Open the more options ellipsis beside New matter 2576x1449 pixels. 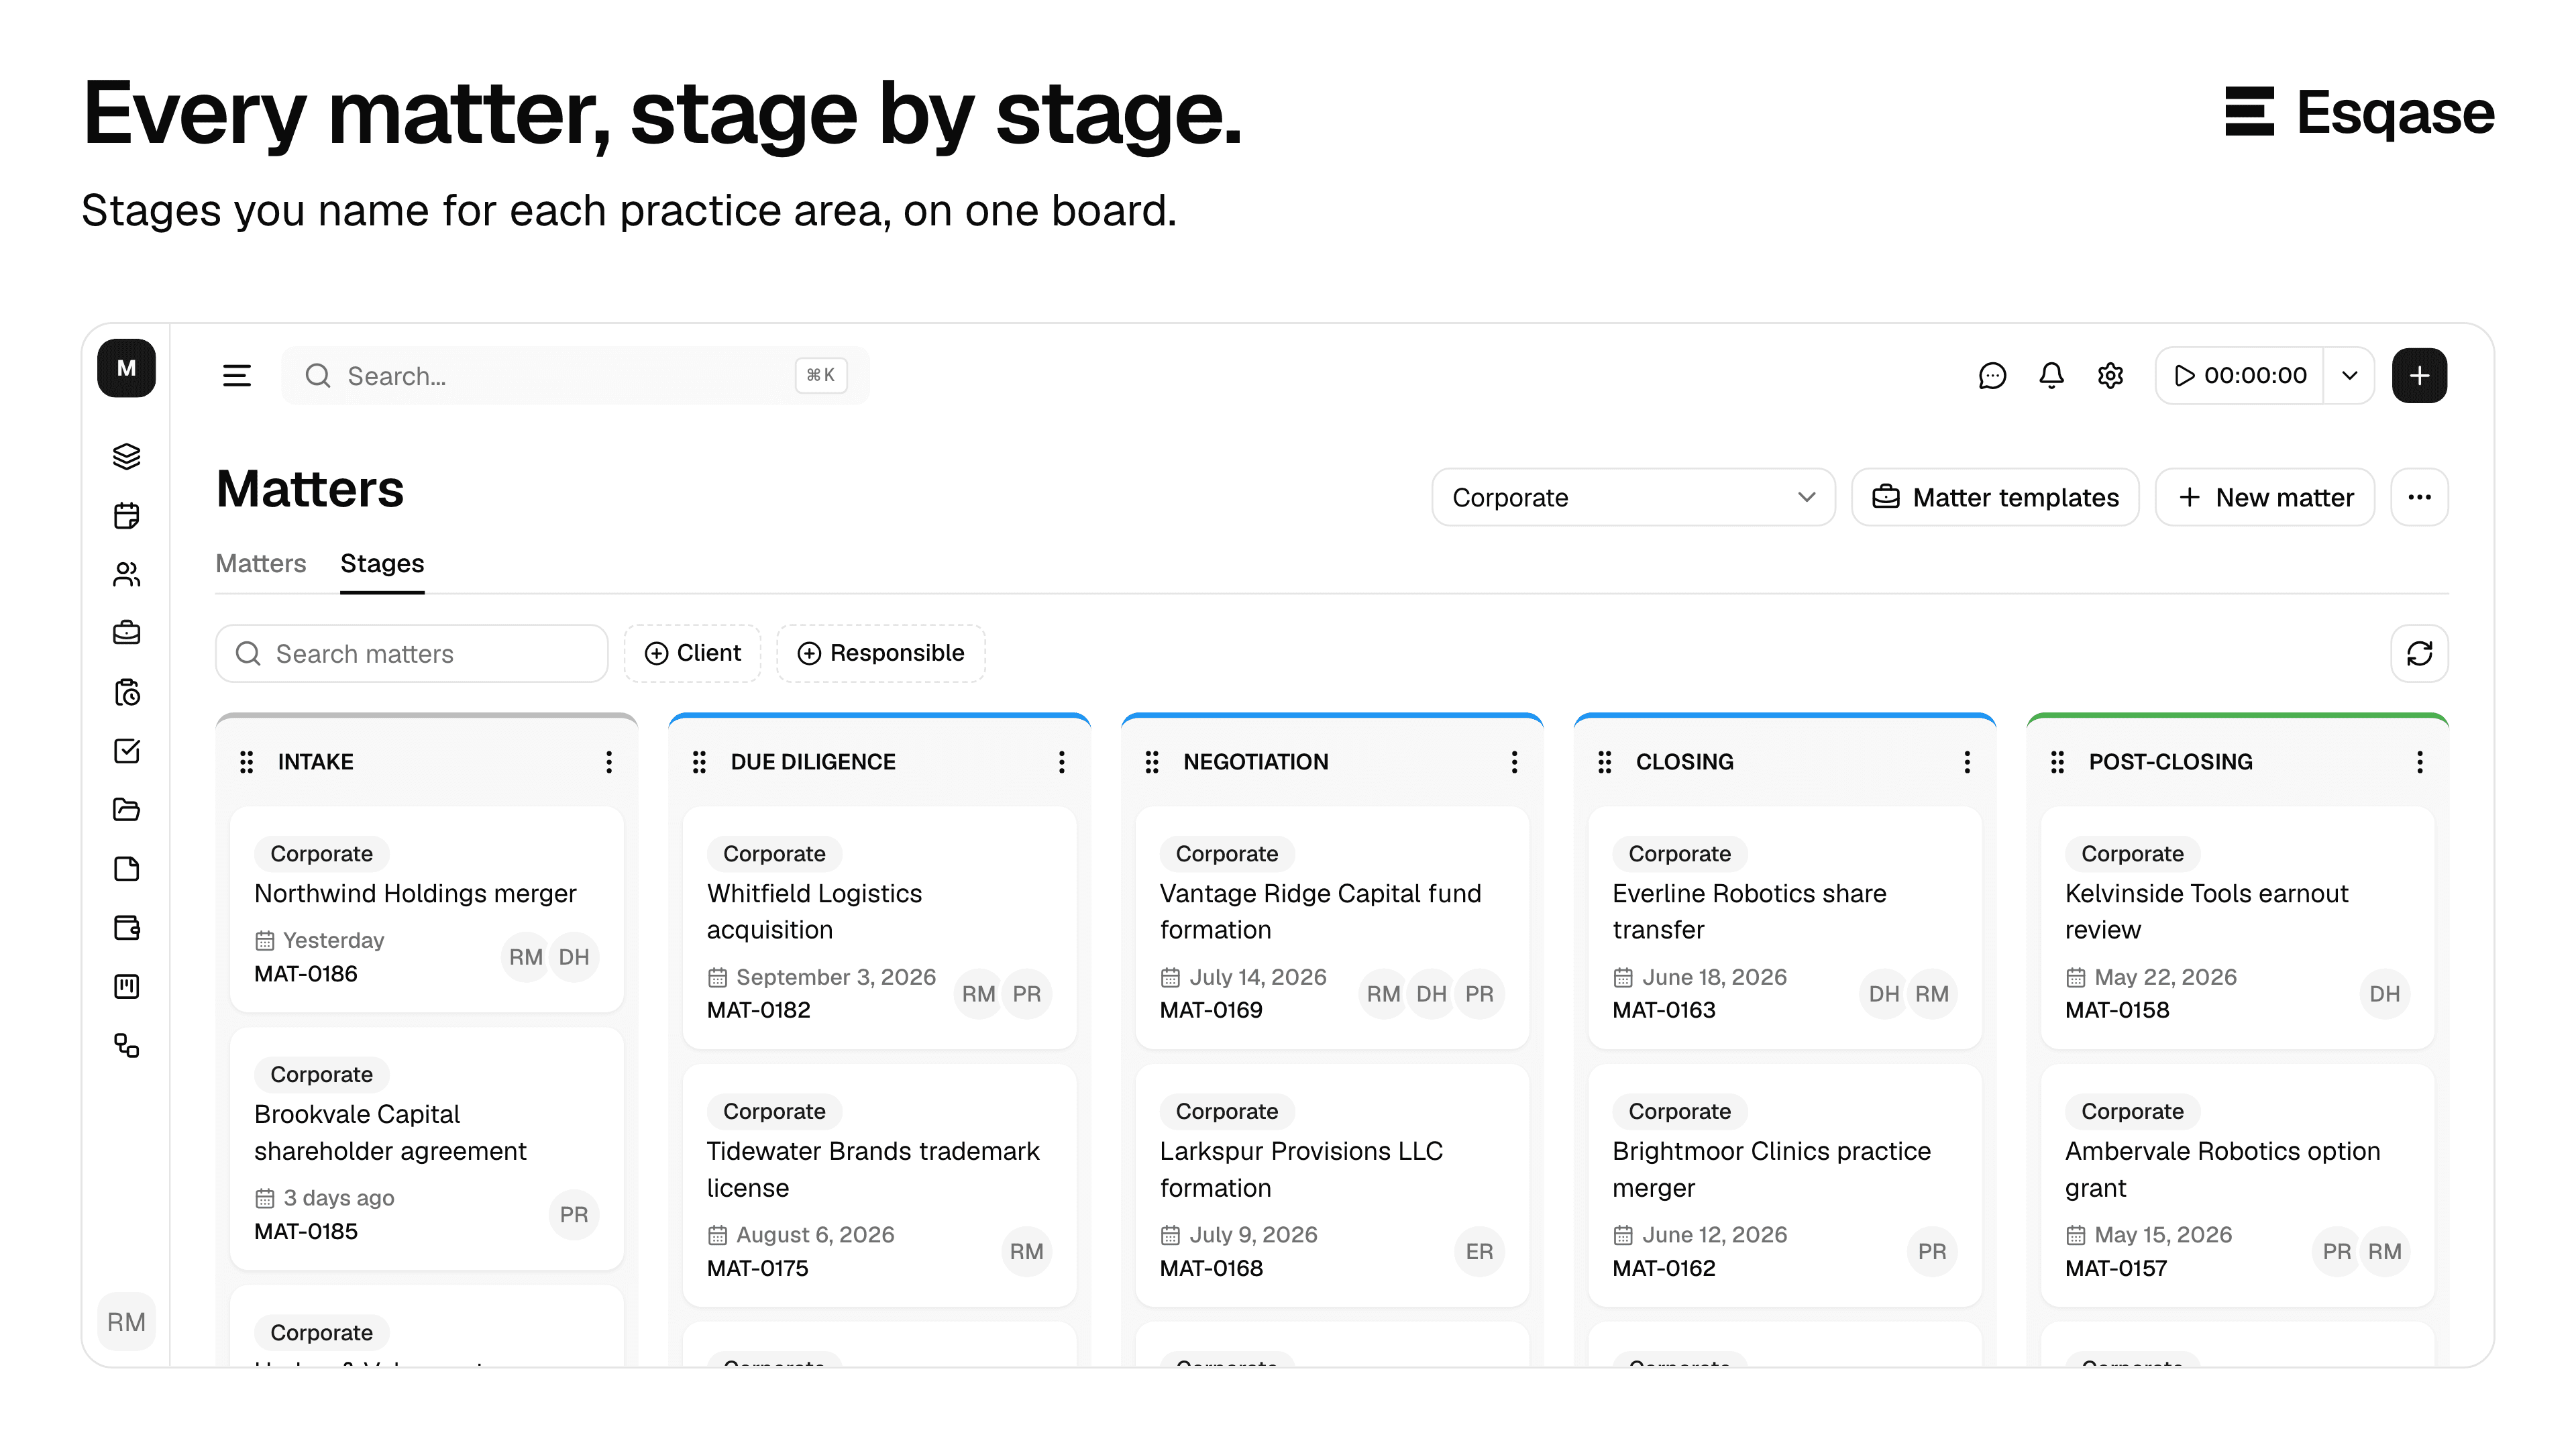coord(2419,497)
